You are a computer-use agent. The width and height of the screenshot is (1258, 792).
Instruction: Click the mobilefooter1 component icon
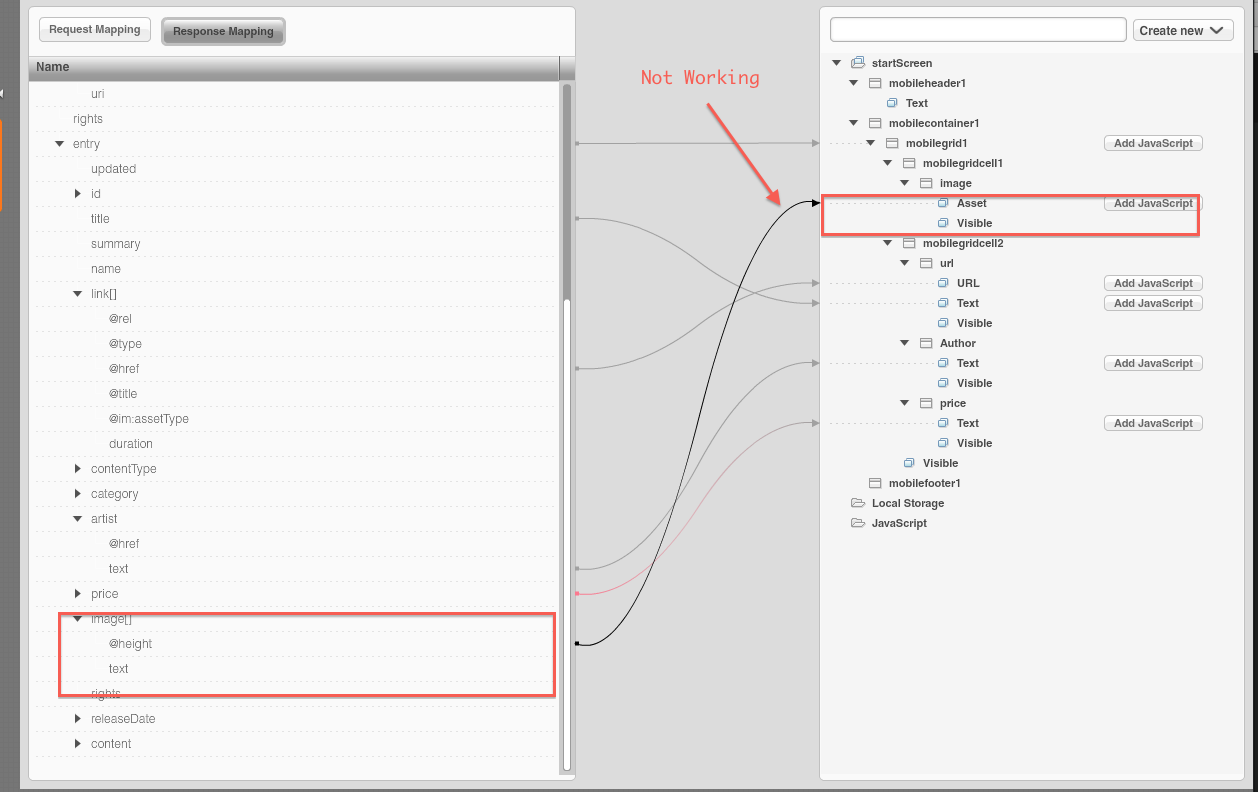pyautogui.click(x=875, y=483)
